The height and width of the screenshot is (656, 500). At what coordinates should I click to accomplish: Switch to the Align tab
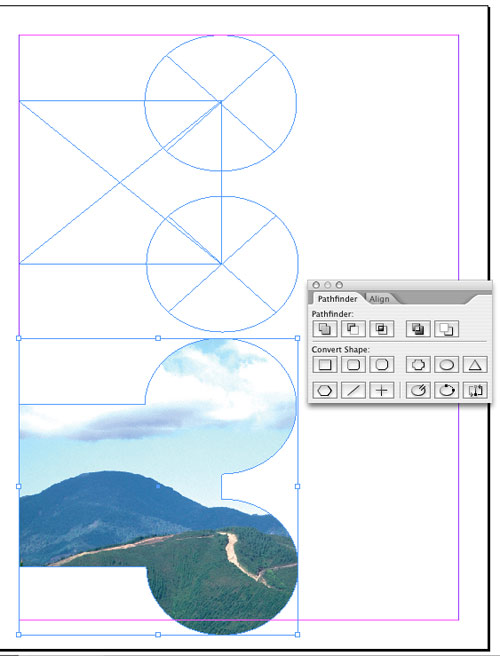(x=379, y=299)
